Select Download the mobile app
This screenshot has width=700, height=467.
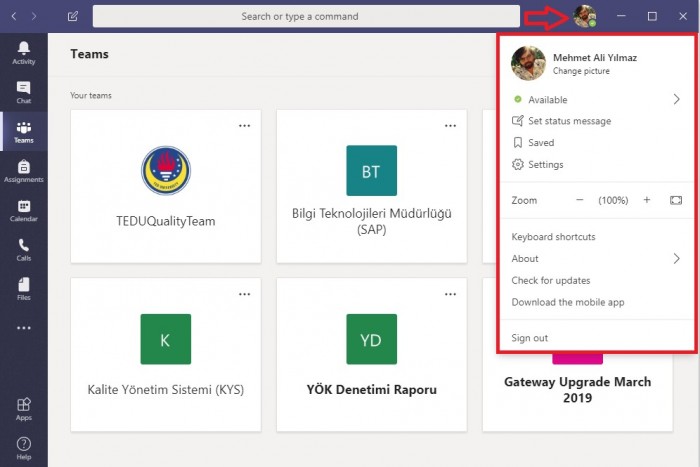tap(567, 302)
